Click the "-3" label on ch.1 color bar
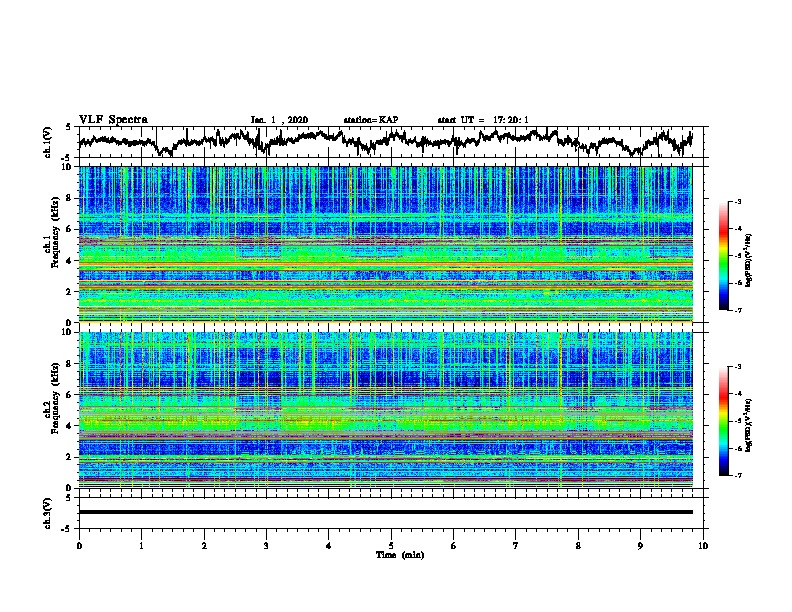This screenshot has width=792, height=612. [738, 201]
